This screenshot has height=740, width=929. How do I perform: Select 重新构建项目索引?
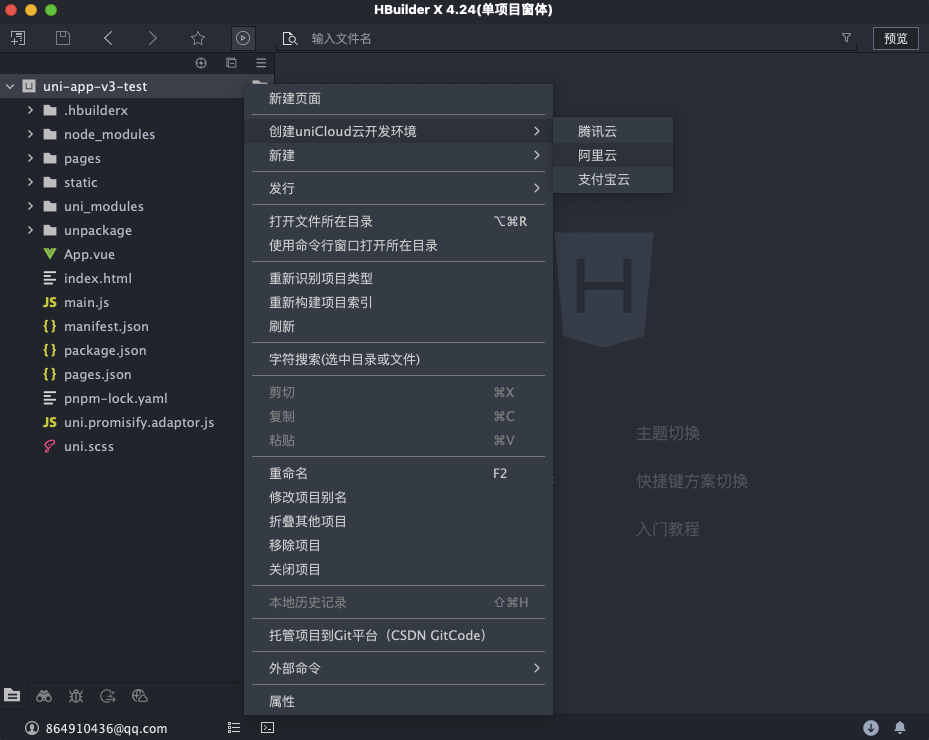point(398,302)
